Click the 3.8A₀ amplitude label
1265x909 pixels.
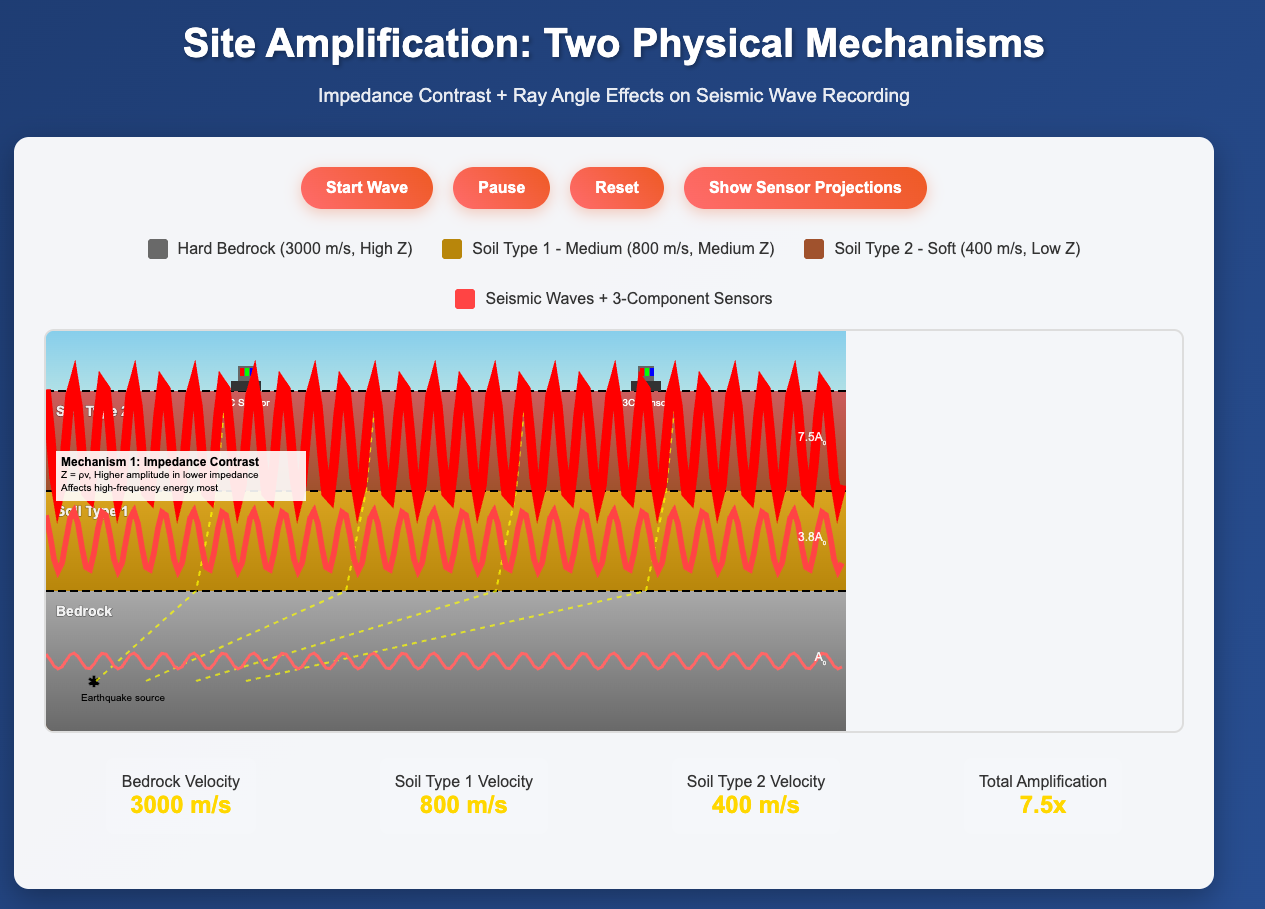click(x=811, y=538)
